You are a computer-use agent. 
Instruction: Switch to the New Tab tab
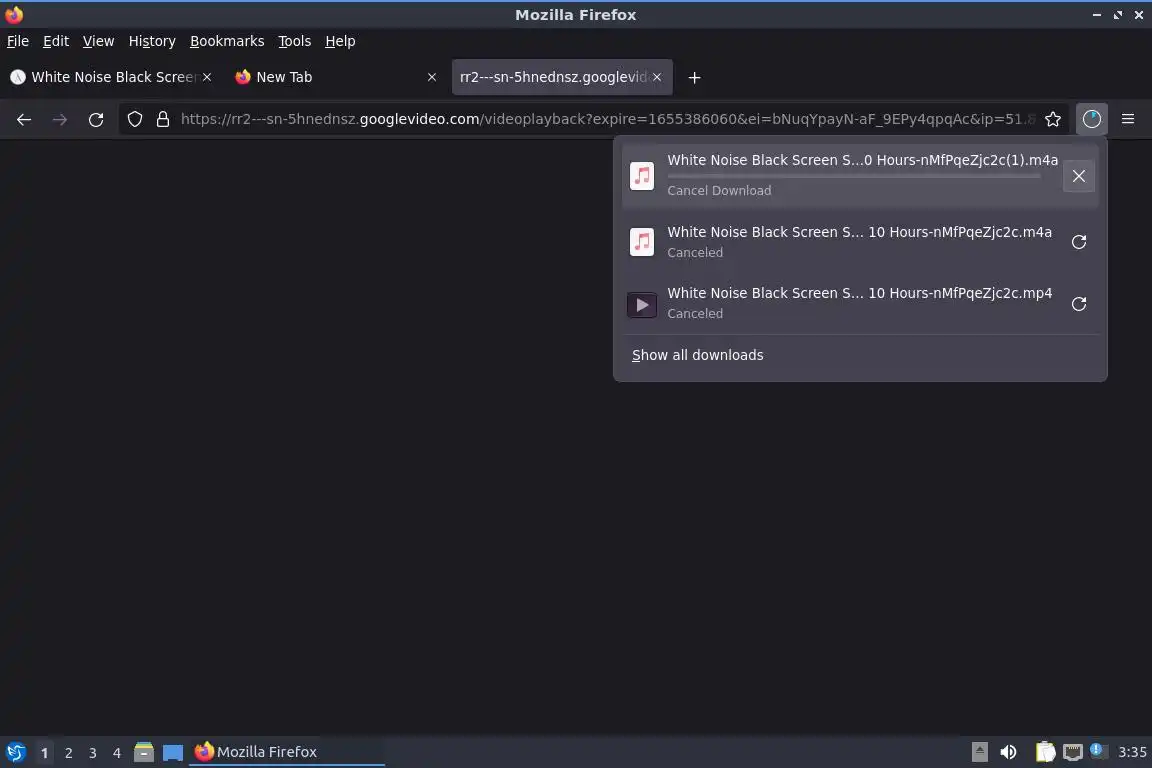pos(336,77)
